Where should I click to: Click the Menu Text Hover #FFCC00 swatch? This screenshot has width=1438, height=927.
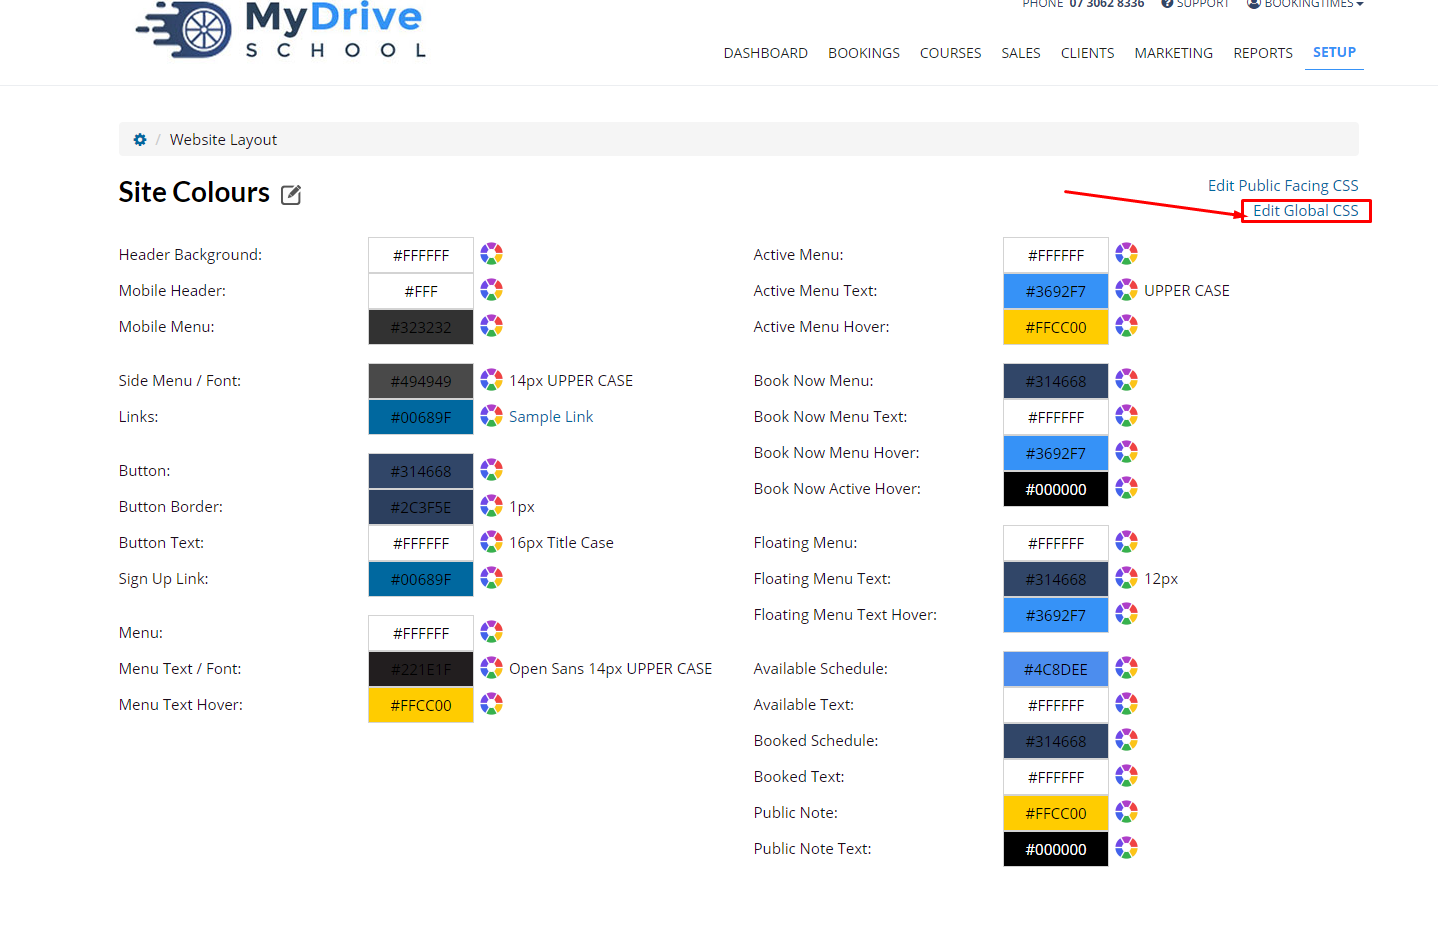click(421, 705)
